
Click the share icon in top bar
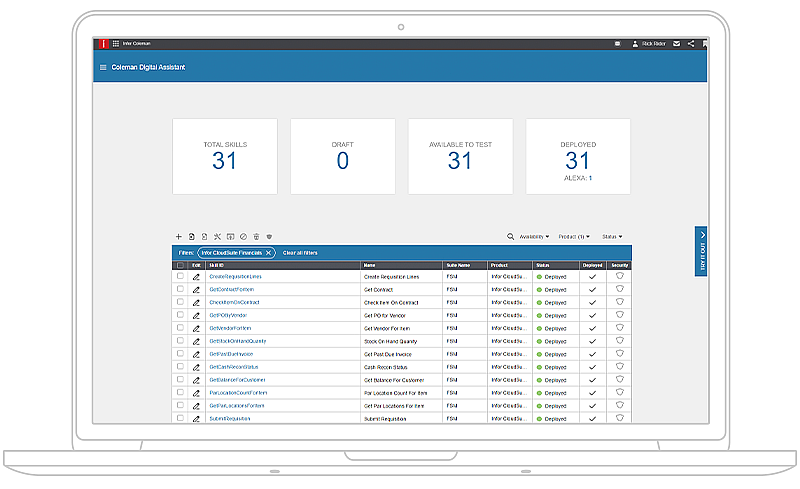coord(690,44)
